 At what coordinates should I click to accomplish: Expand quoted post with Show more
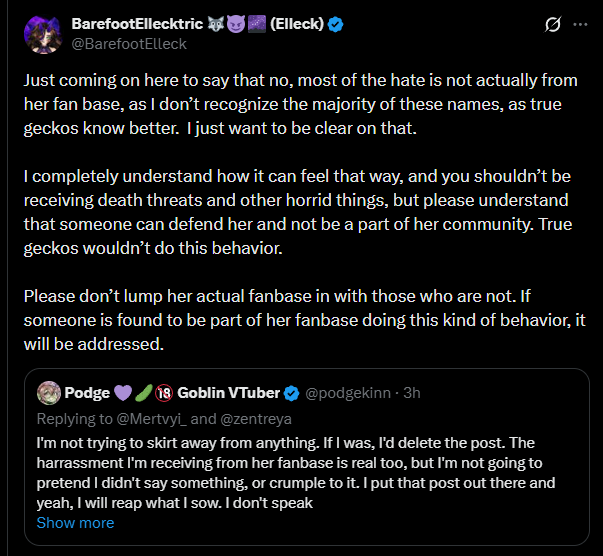(x=75, y=522)
